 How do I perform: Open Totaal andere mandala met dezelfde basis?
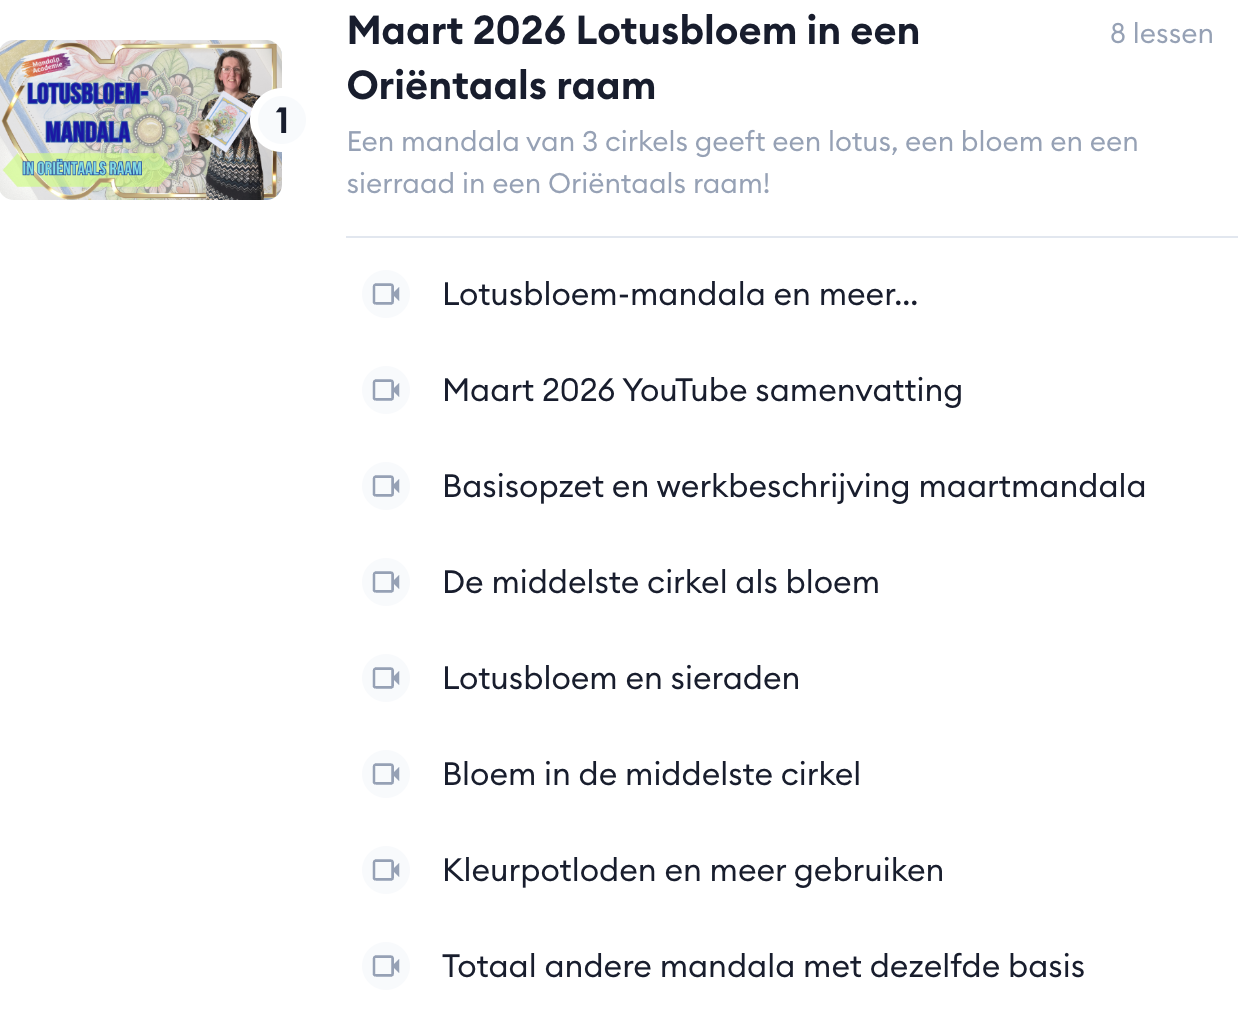[763, 966]
